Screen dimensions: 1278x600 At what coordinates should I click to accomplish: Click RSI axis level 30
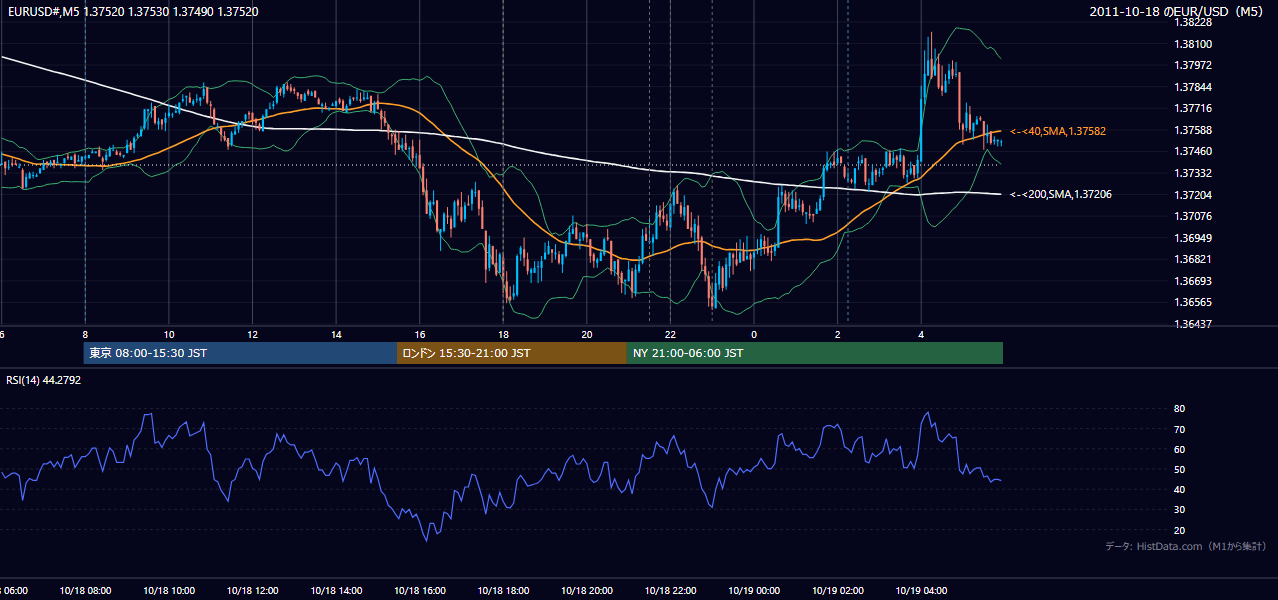[1179, 510]
